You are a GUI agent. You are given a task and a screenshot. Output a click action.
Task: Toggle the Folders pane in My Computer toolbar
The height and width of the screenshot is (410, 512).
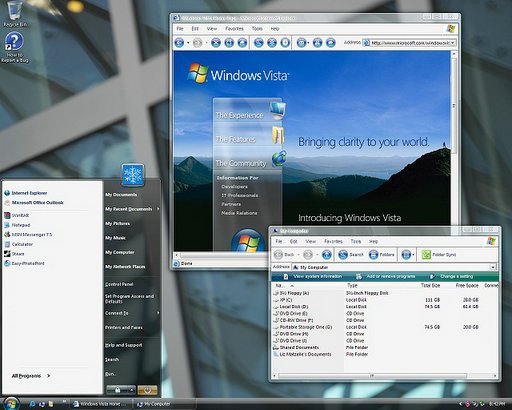pyautogui.click(x=381, y=255)
